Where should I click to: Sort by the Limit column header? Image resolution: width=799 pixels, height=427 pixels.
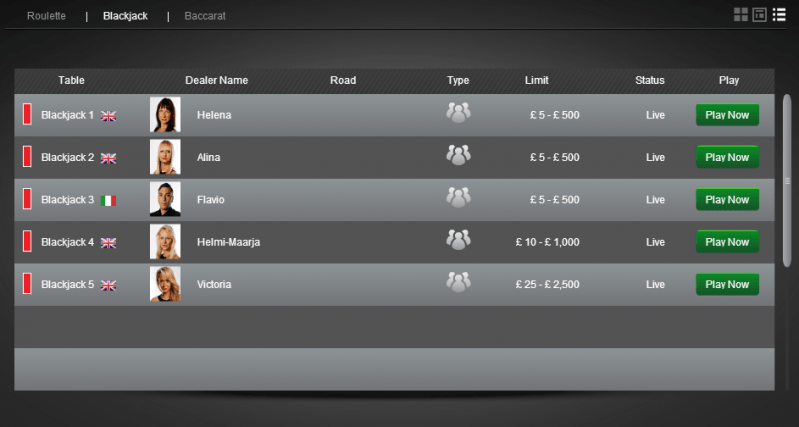tap(537, 80)
